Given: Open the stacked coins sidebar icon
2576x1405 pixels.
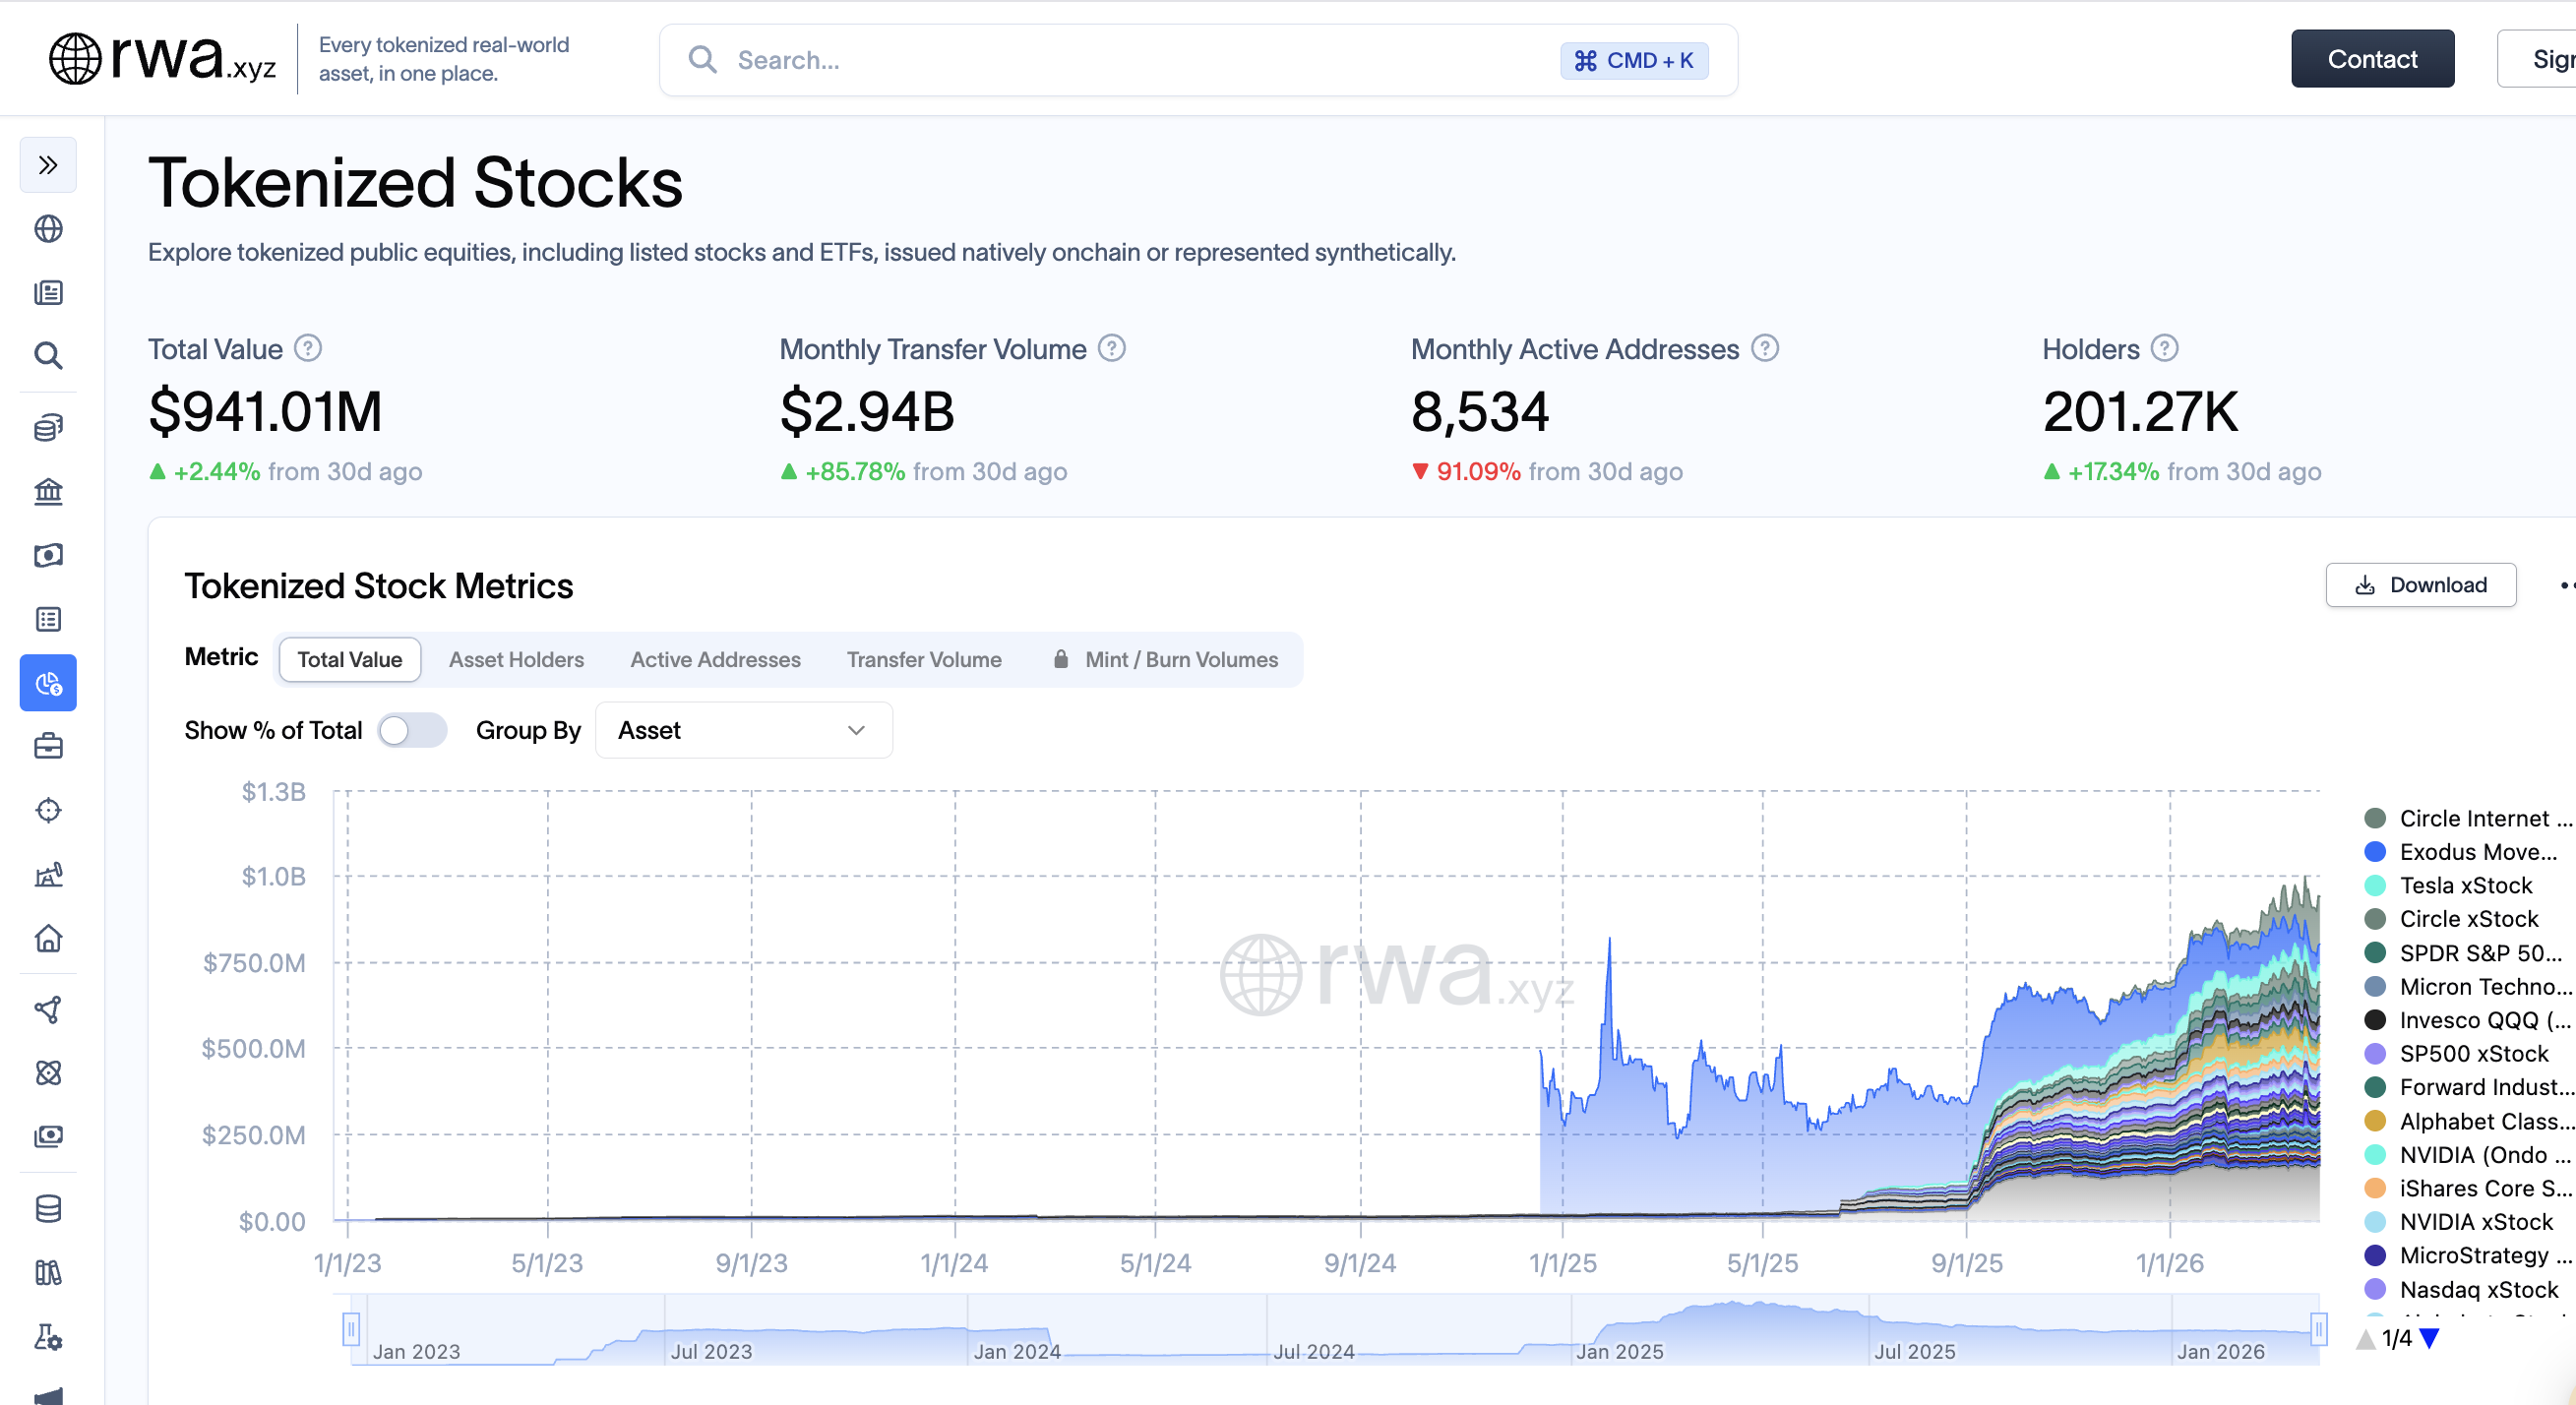Looking at the screenshot, I should pyautogui.click(x=48, y=428).
